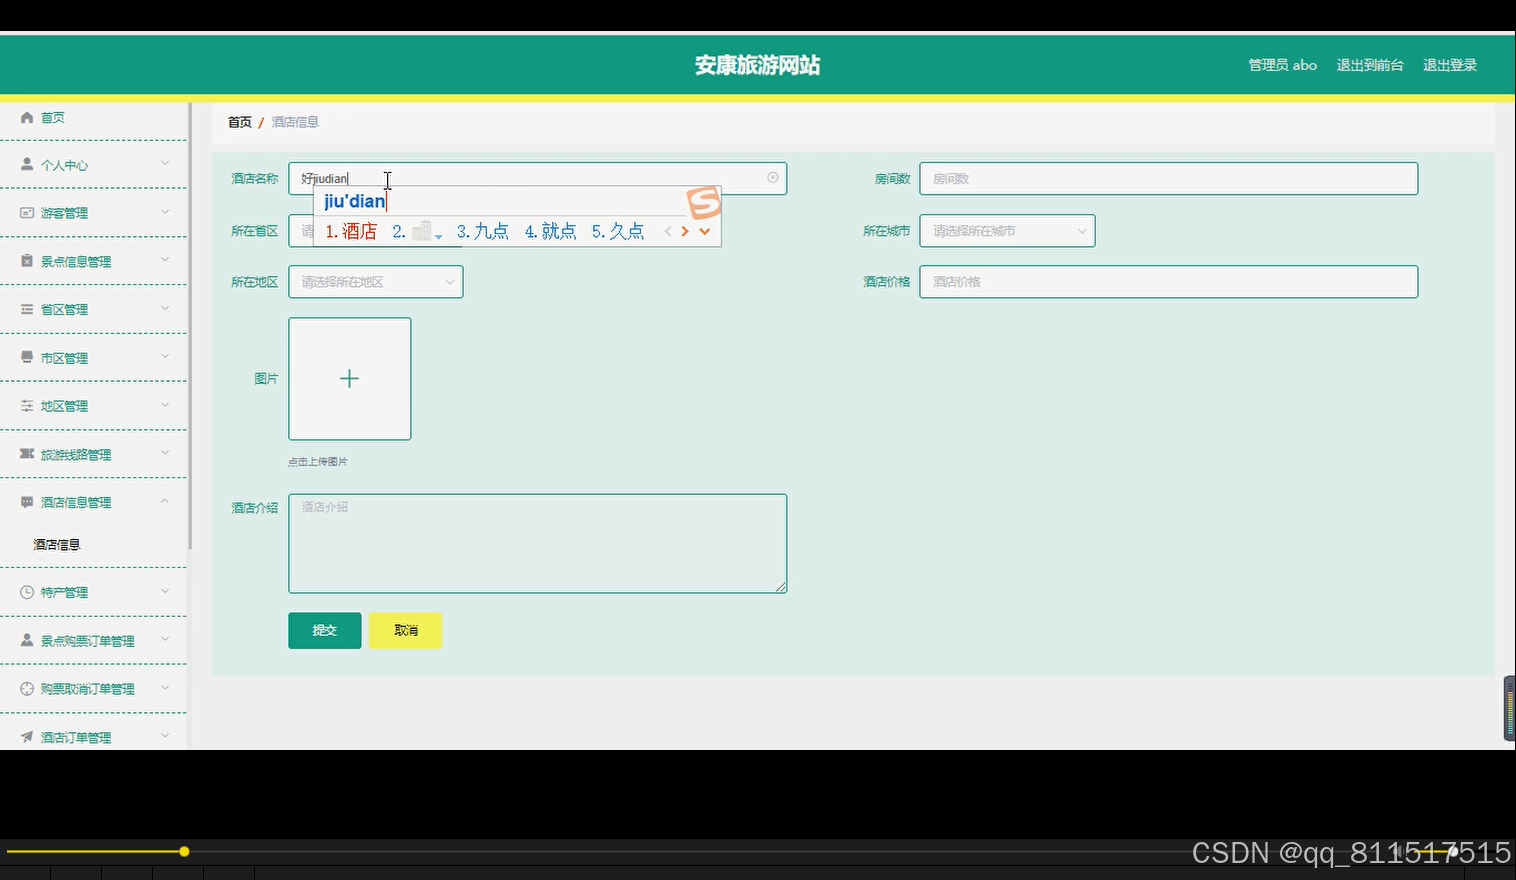
Task: Click the list icon beside 省区管理
Action: click(27, 309)
